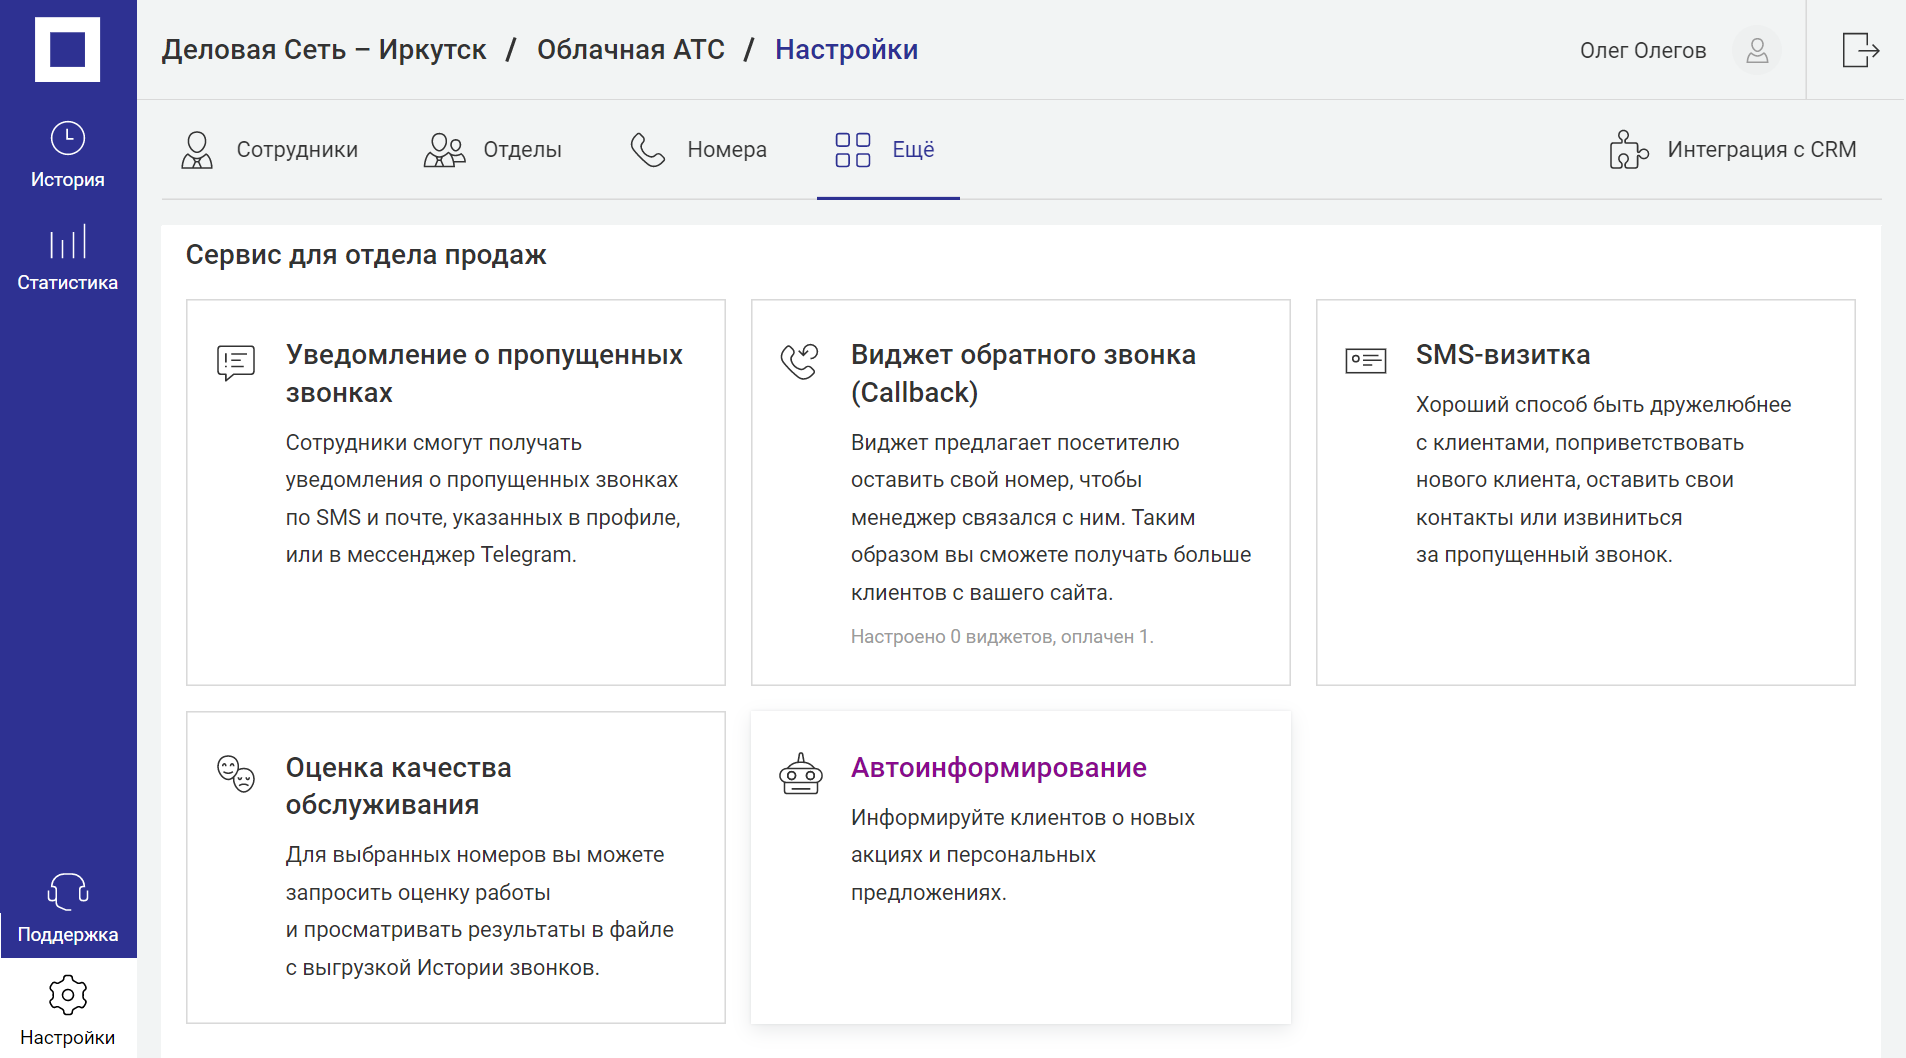Image resolution: width=1906 pixels, height=1058 pixels.
Task: Click the Номера phone handset icon
Action: [648, 150]
